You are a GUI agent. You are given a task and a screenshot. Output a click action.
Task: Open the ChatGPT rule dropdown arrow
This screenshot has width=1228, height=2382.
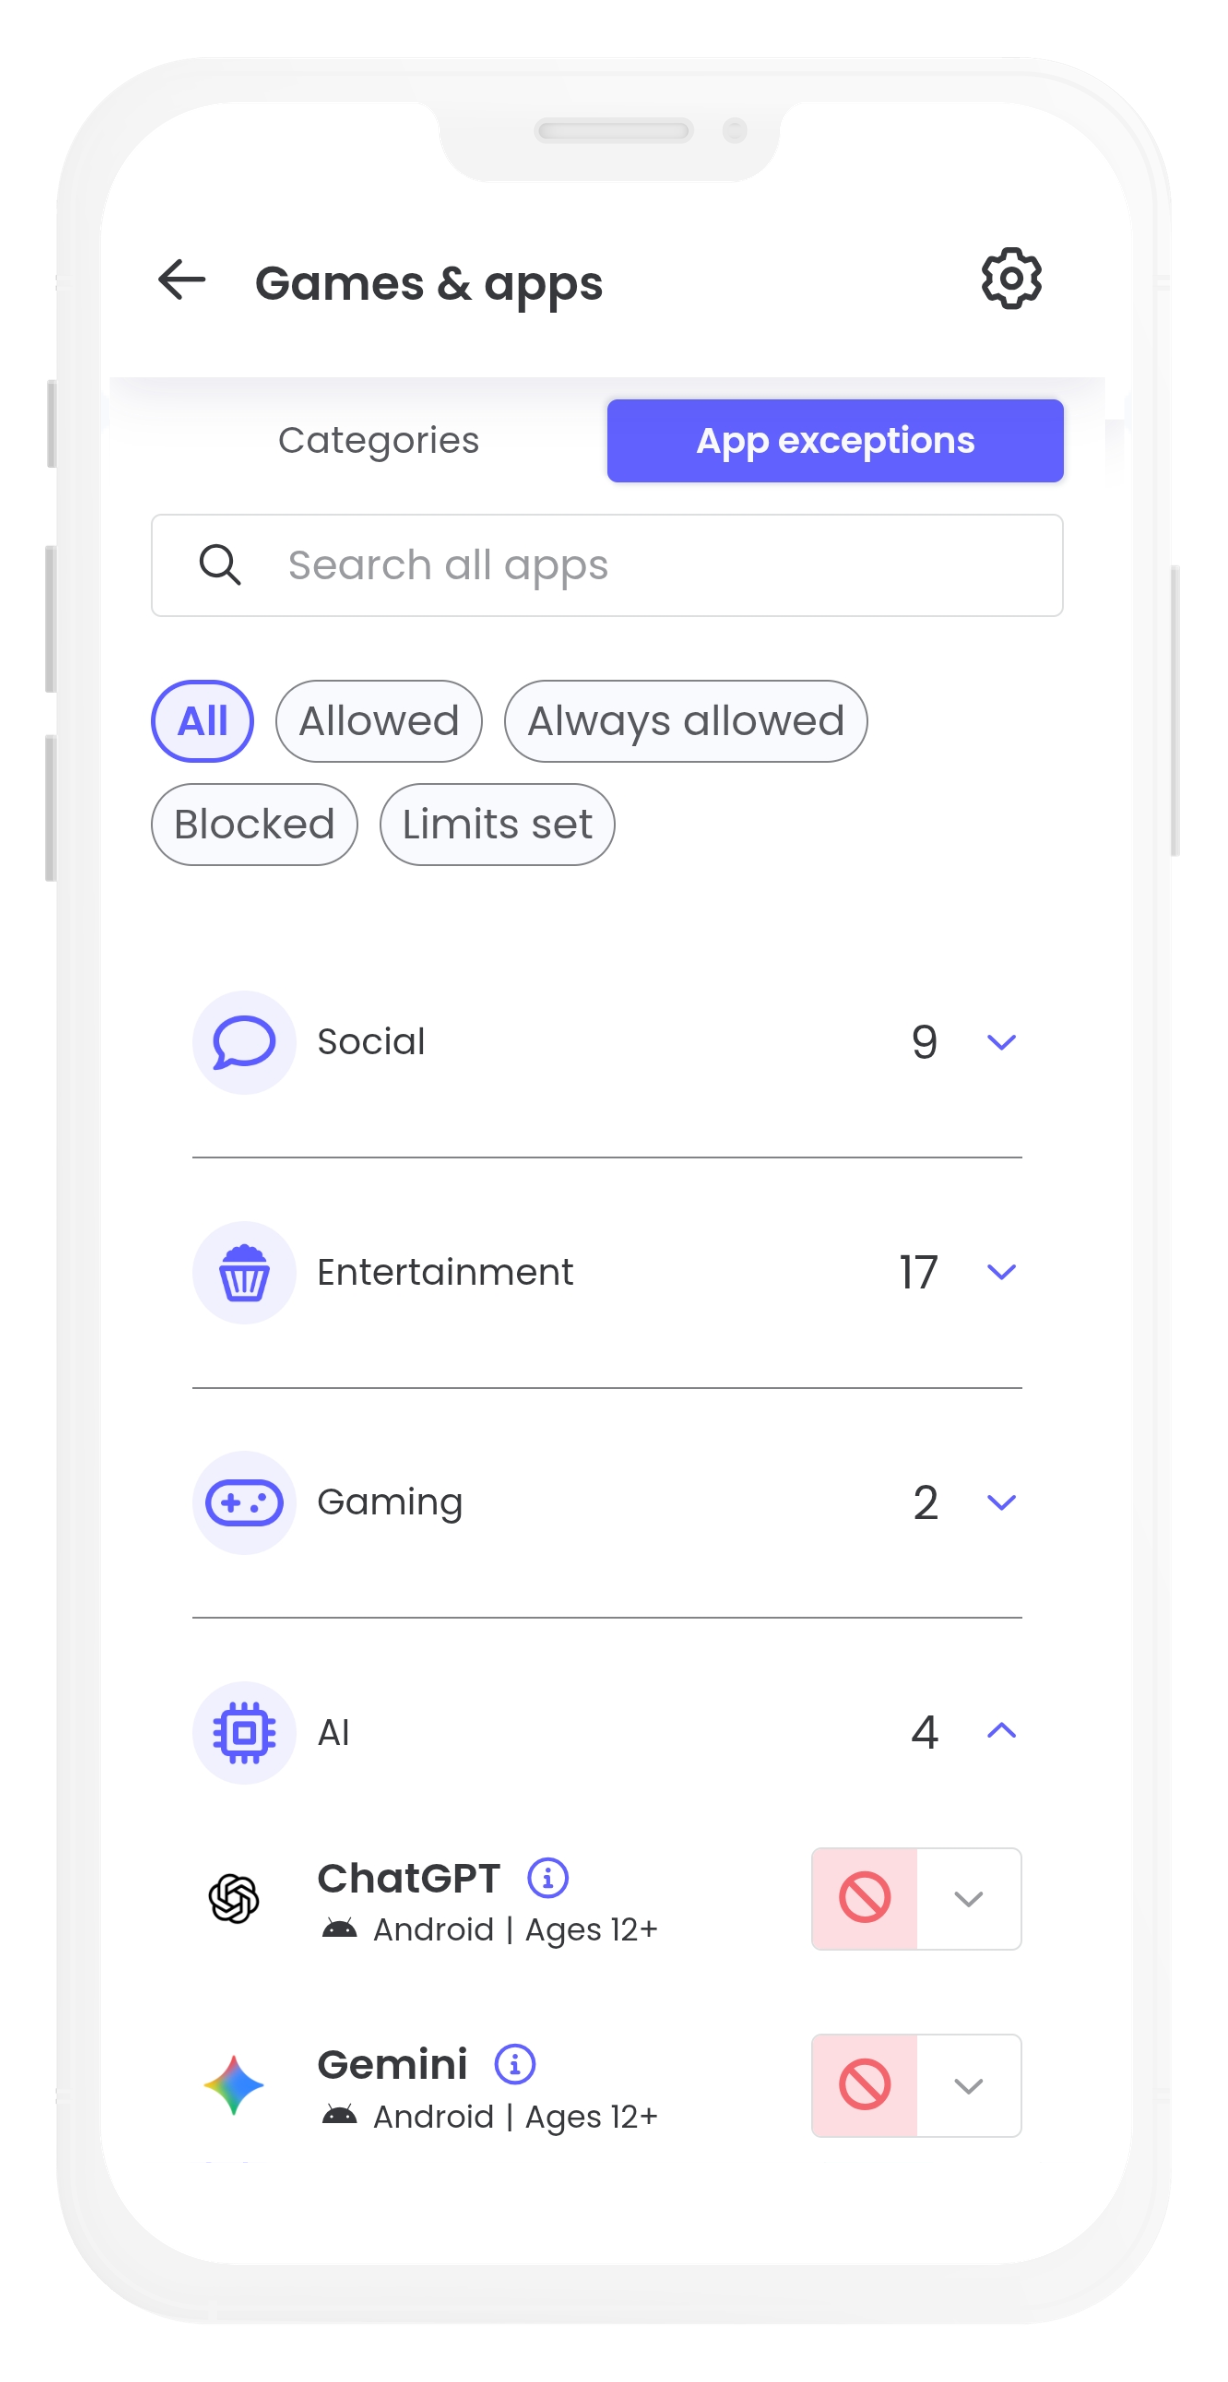click(x=968, y=1898)
